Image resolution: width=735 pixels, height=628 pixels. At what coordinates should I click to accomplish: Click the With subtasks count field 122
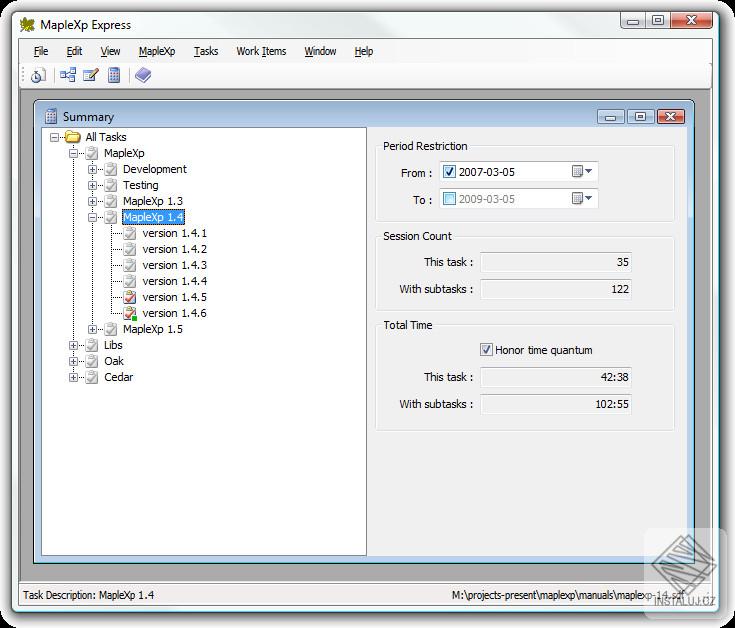556,289
